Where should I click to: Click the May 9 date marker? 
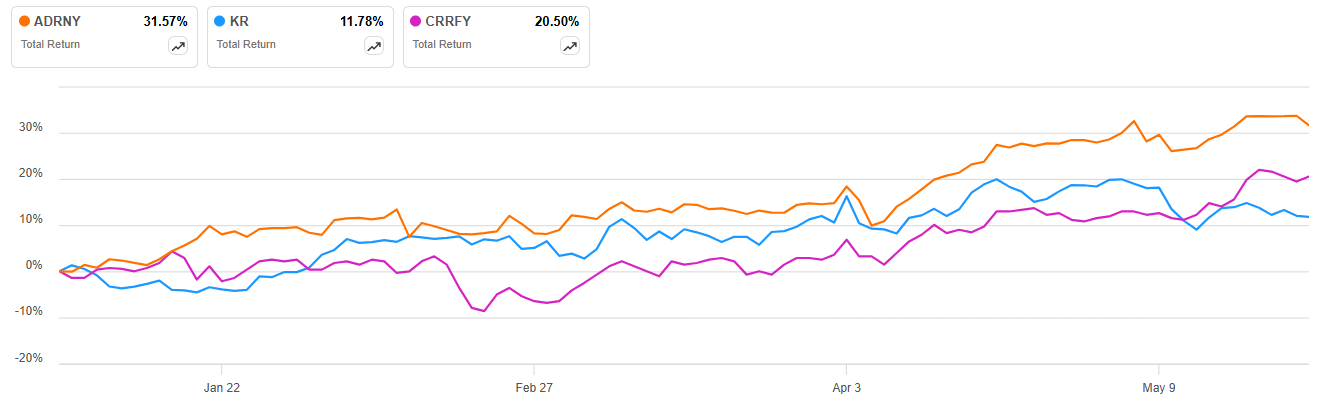pyautogui.click(x=1158, y=387)
